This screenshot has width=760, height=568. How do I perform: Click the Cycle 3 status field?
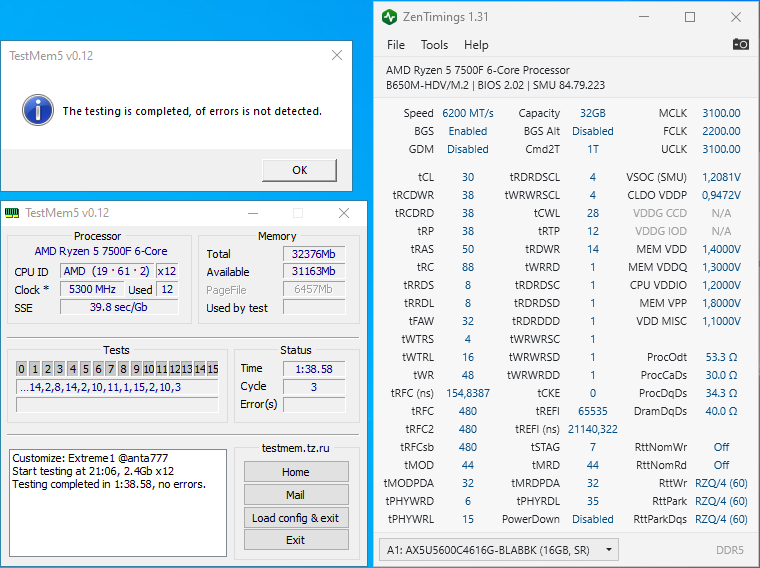tap(314, 387)
